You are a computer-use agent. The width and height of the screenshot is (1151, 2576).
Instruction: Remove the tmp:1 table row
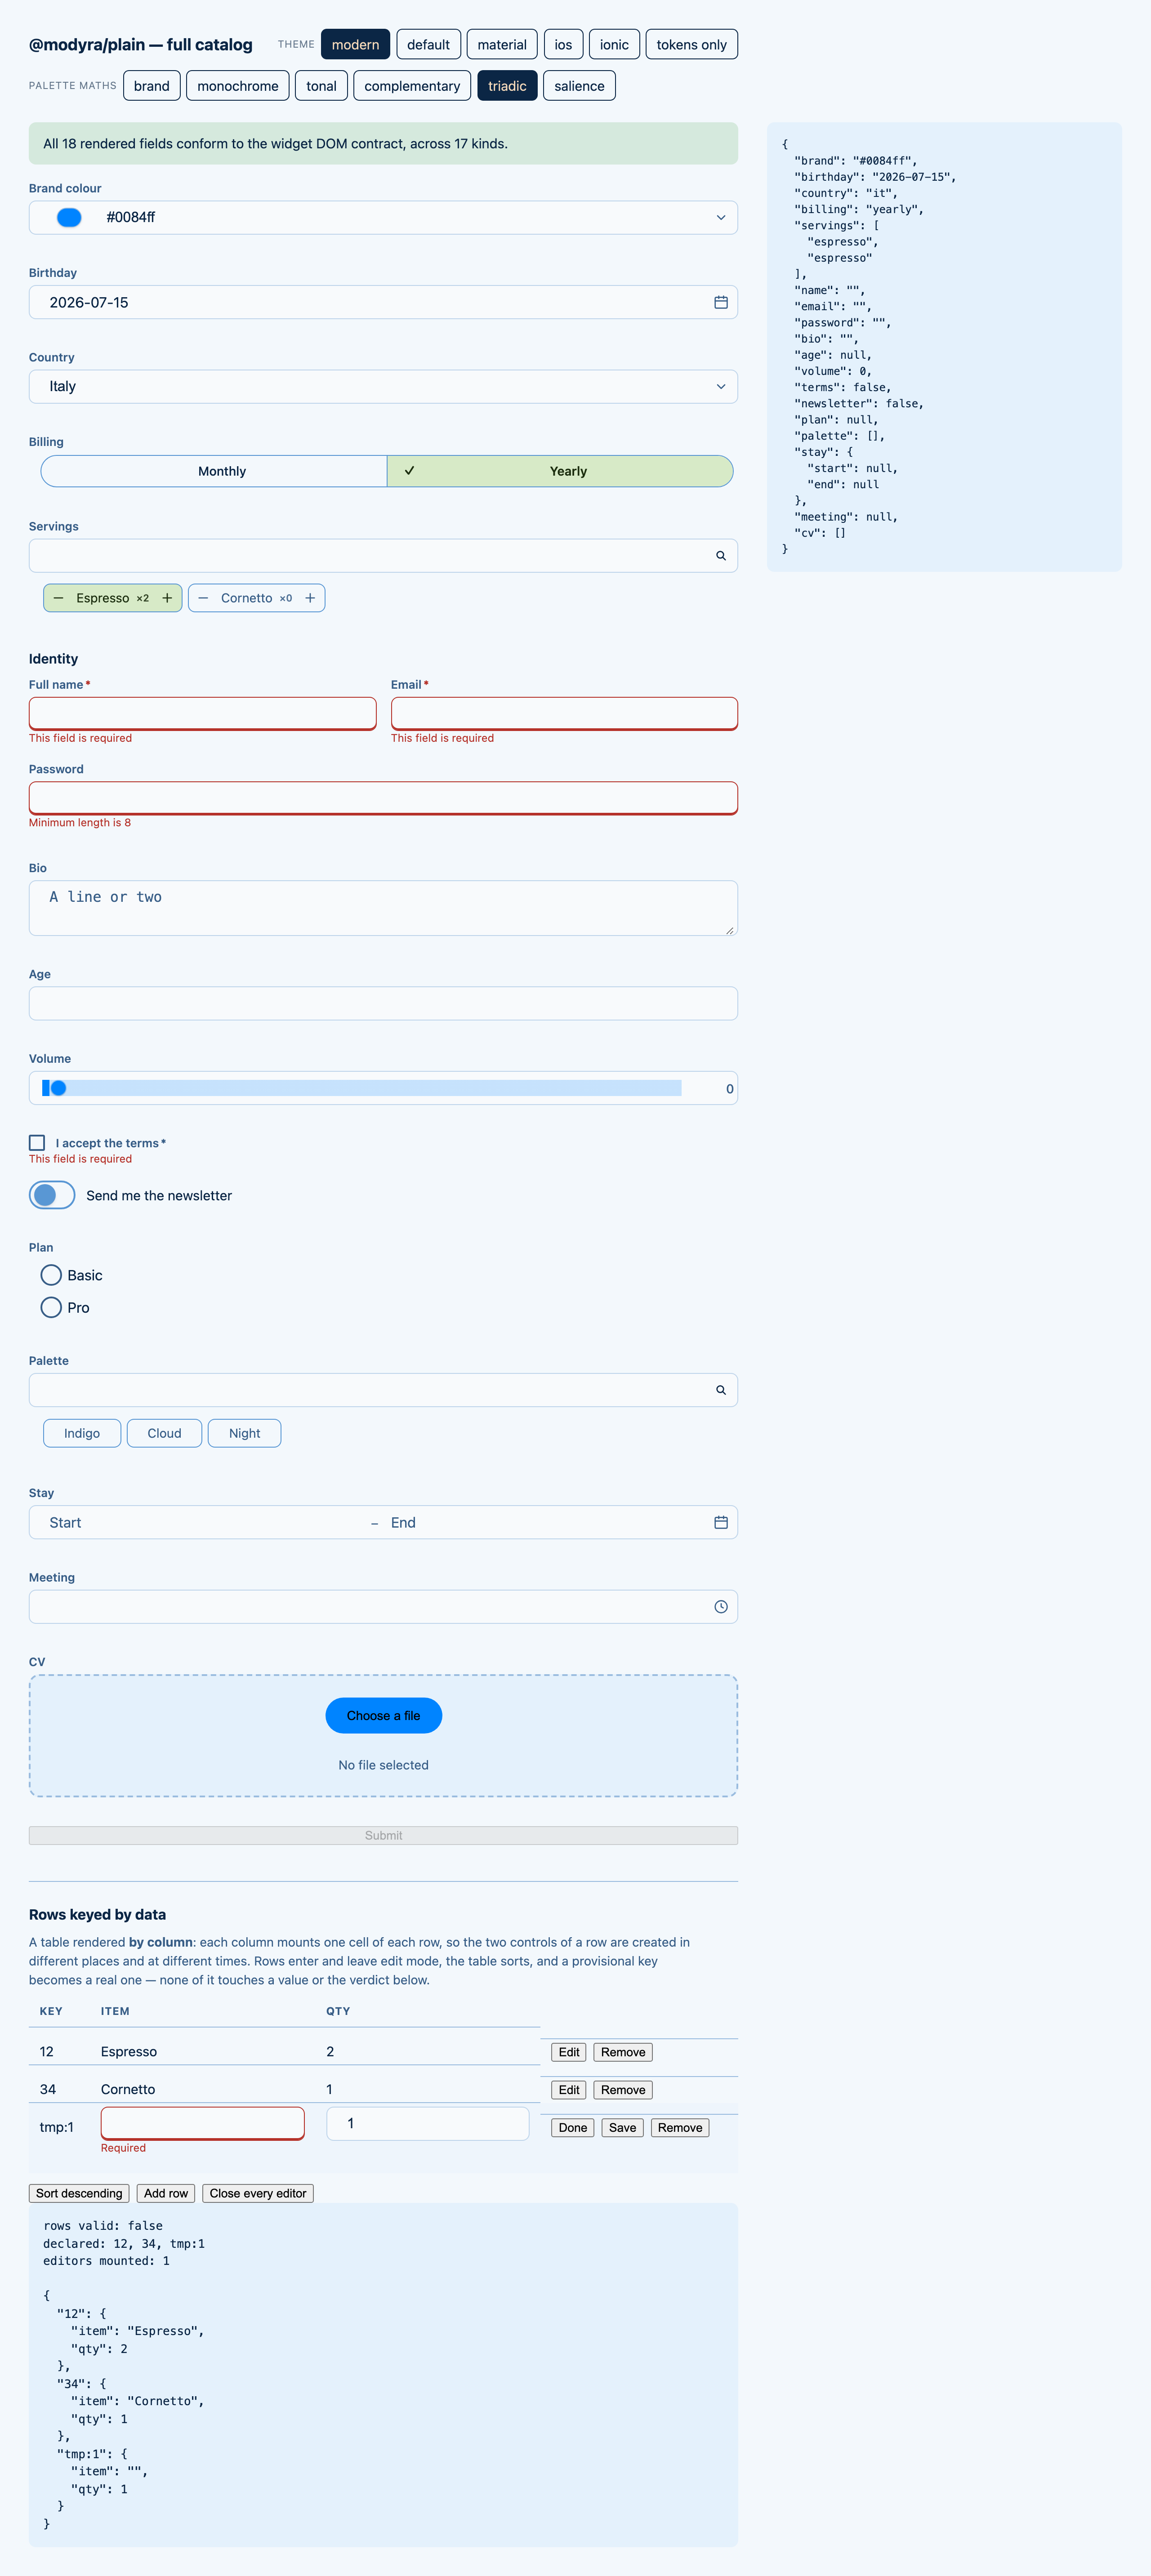(680, 2127)
